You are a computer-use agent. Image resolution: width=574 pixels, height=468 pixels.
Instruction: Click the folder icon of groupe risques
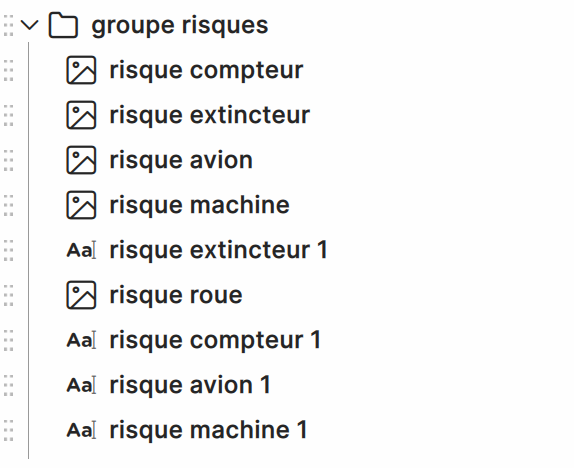click(63, 25)
